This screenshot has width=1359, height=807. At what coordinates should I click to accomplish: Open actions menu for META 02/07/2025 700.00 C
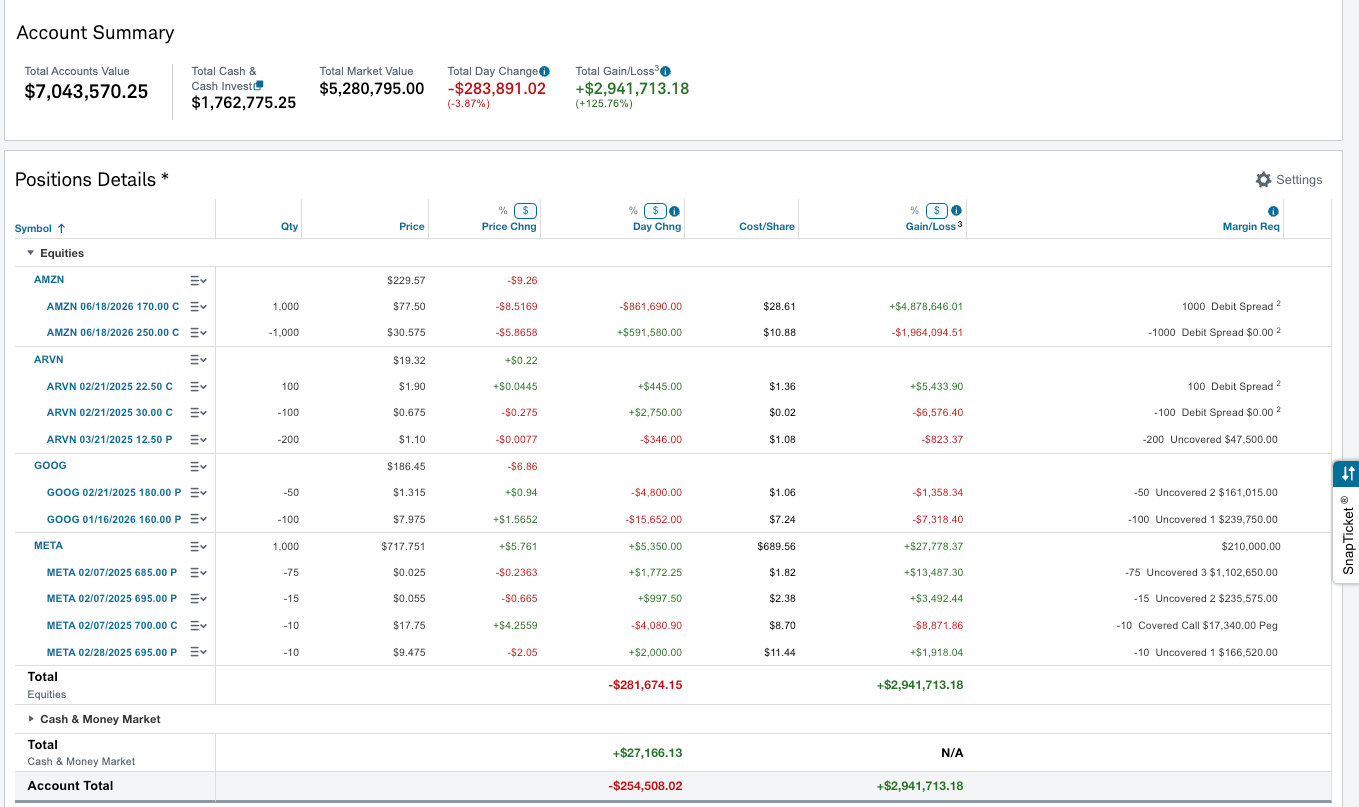(x=198, y=626)
